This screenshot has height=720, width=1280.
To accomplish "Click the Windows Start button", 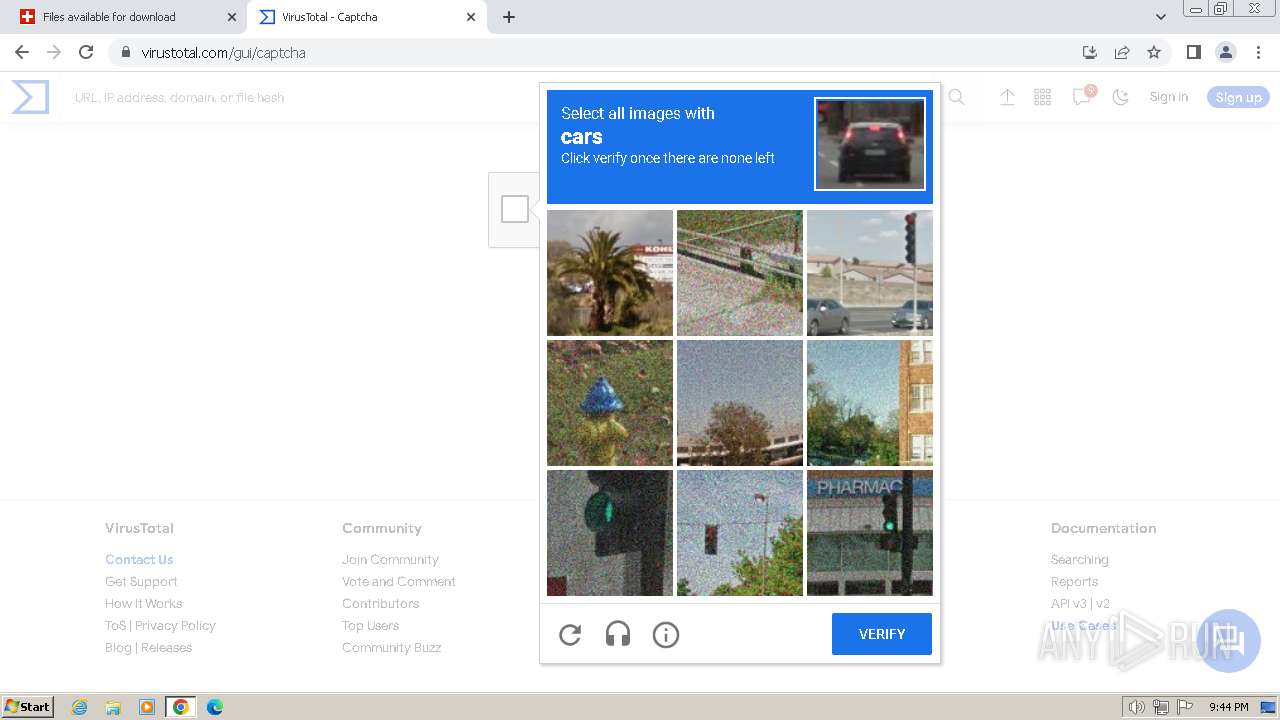I will click(28, 706).
